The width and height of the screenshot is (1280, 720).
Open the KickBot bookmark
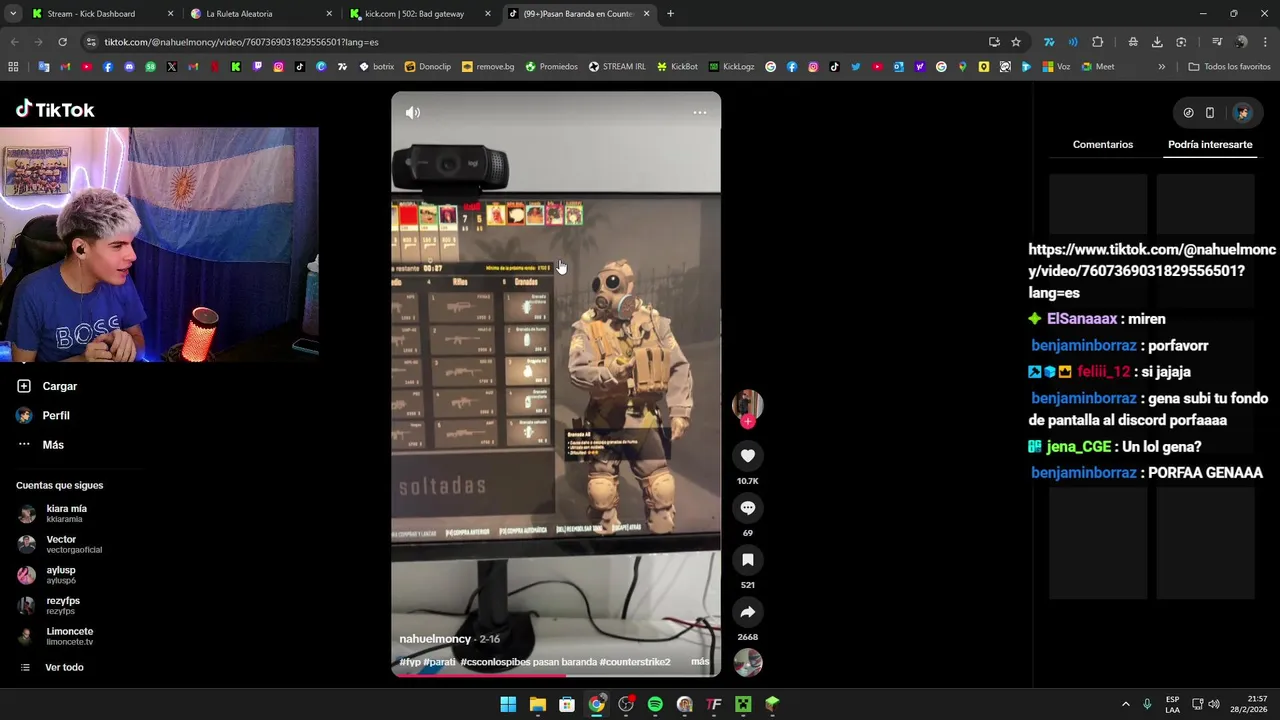[677, 67]
